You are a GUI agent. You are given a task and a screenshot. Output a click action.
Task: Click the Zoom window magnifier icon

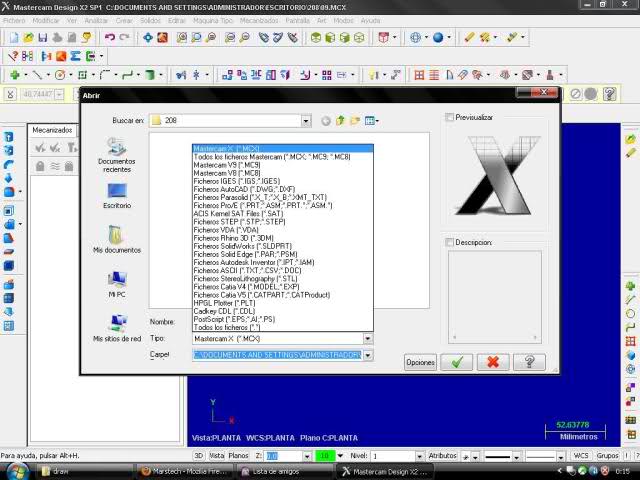pyautogui.click(x=182, y=38)
